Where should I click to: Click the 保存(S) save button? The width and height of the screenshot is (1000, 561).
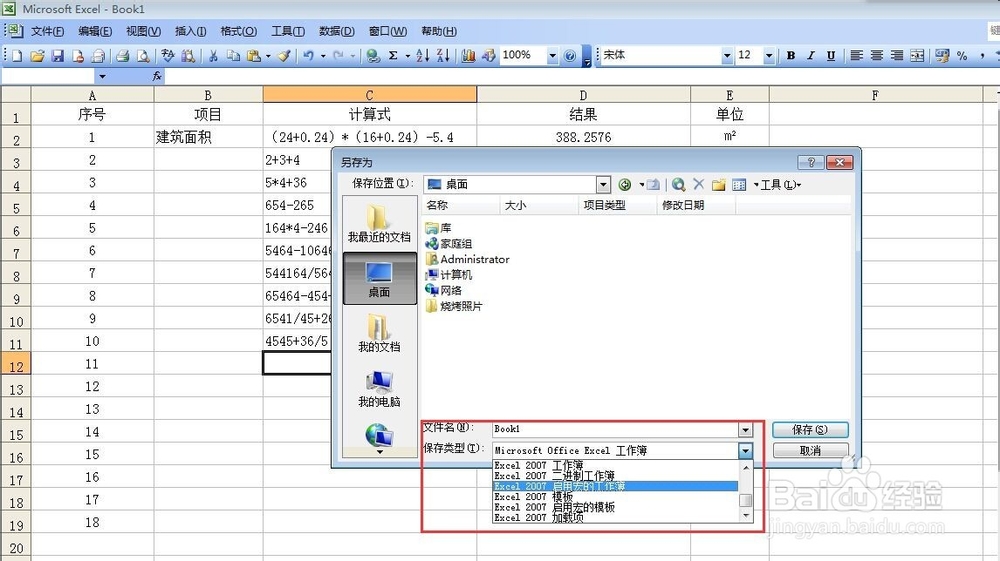[x=810, y=430]
